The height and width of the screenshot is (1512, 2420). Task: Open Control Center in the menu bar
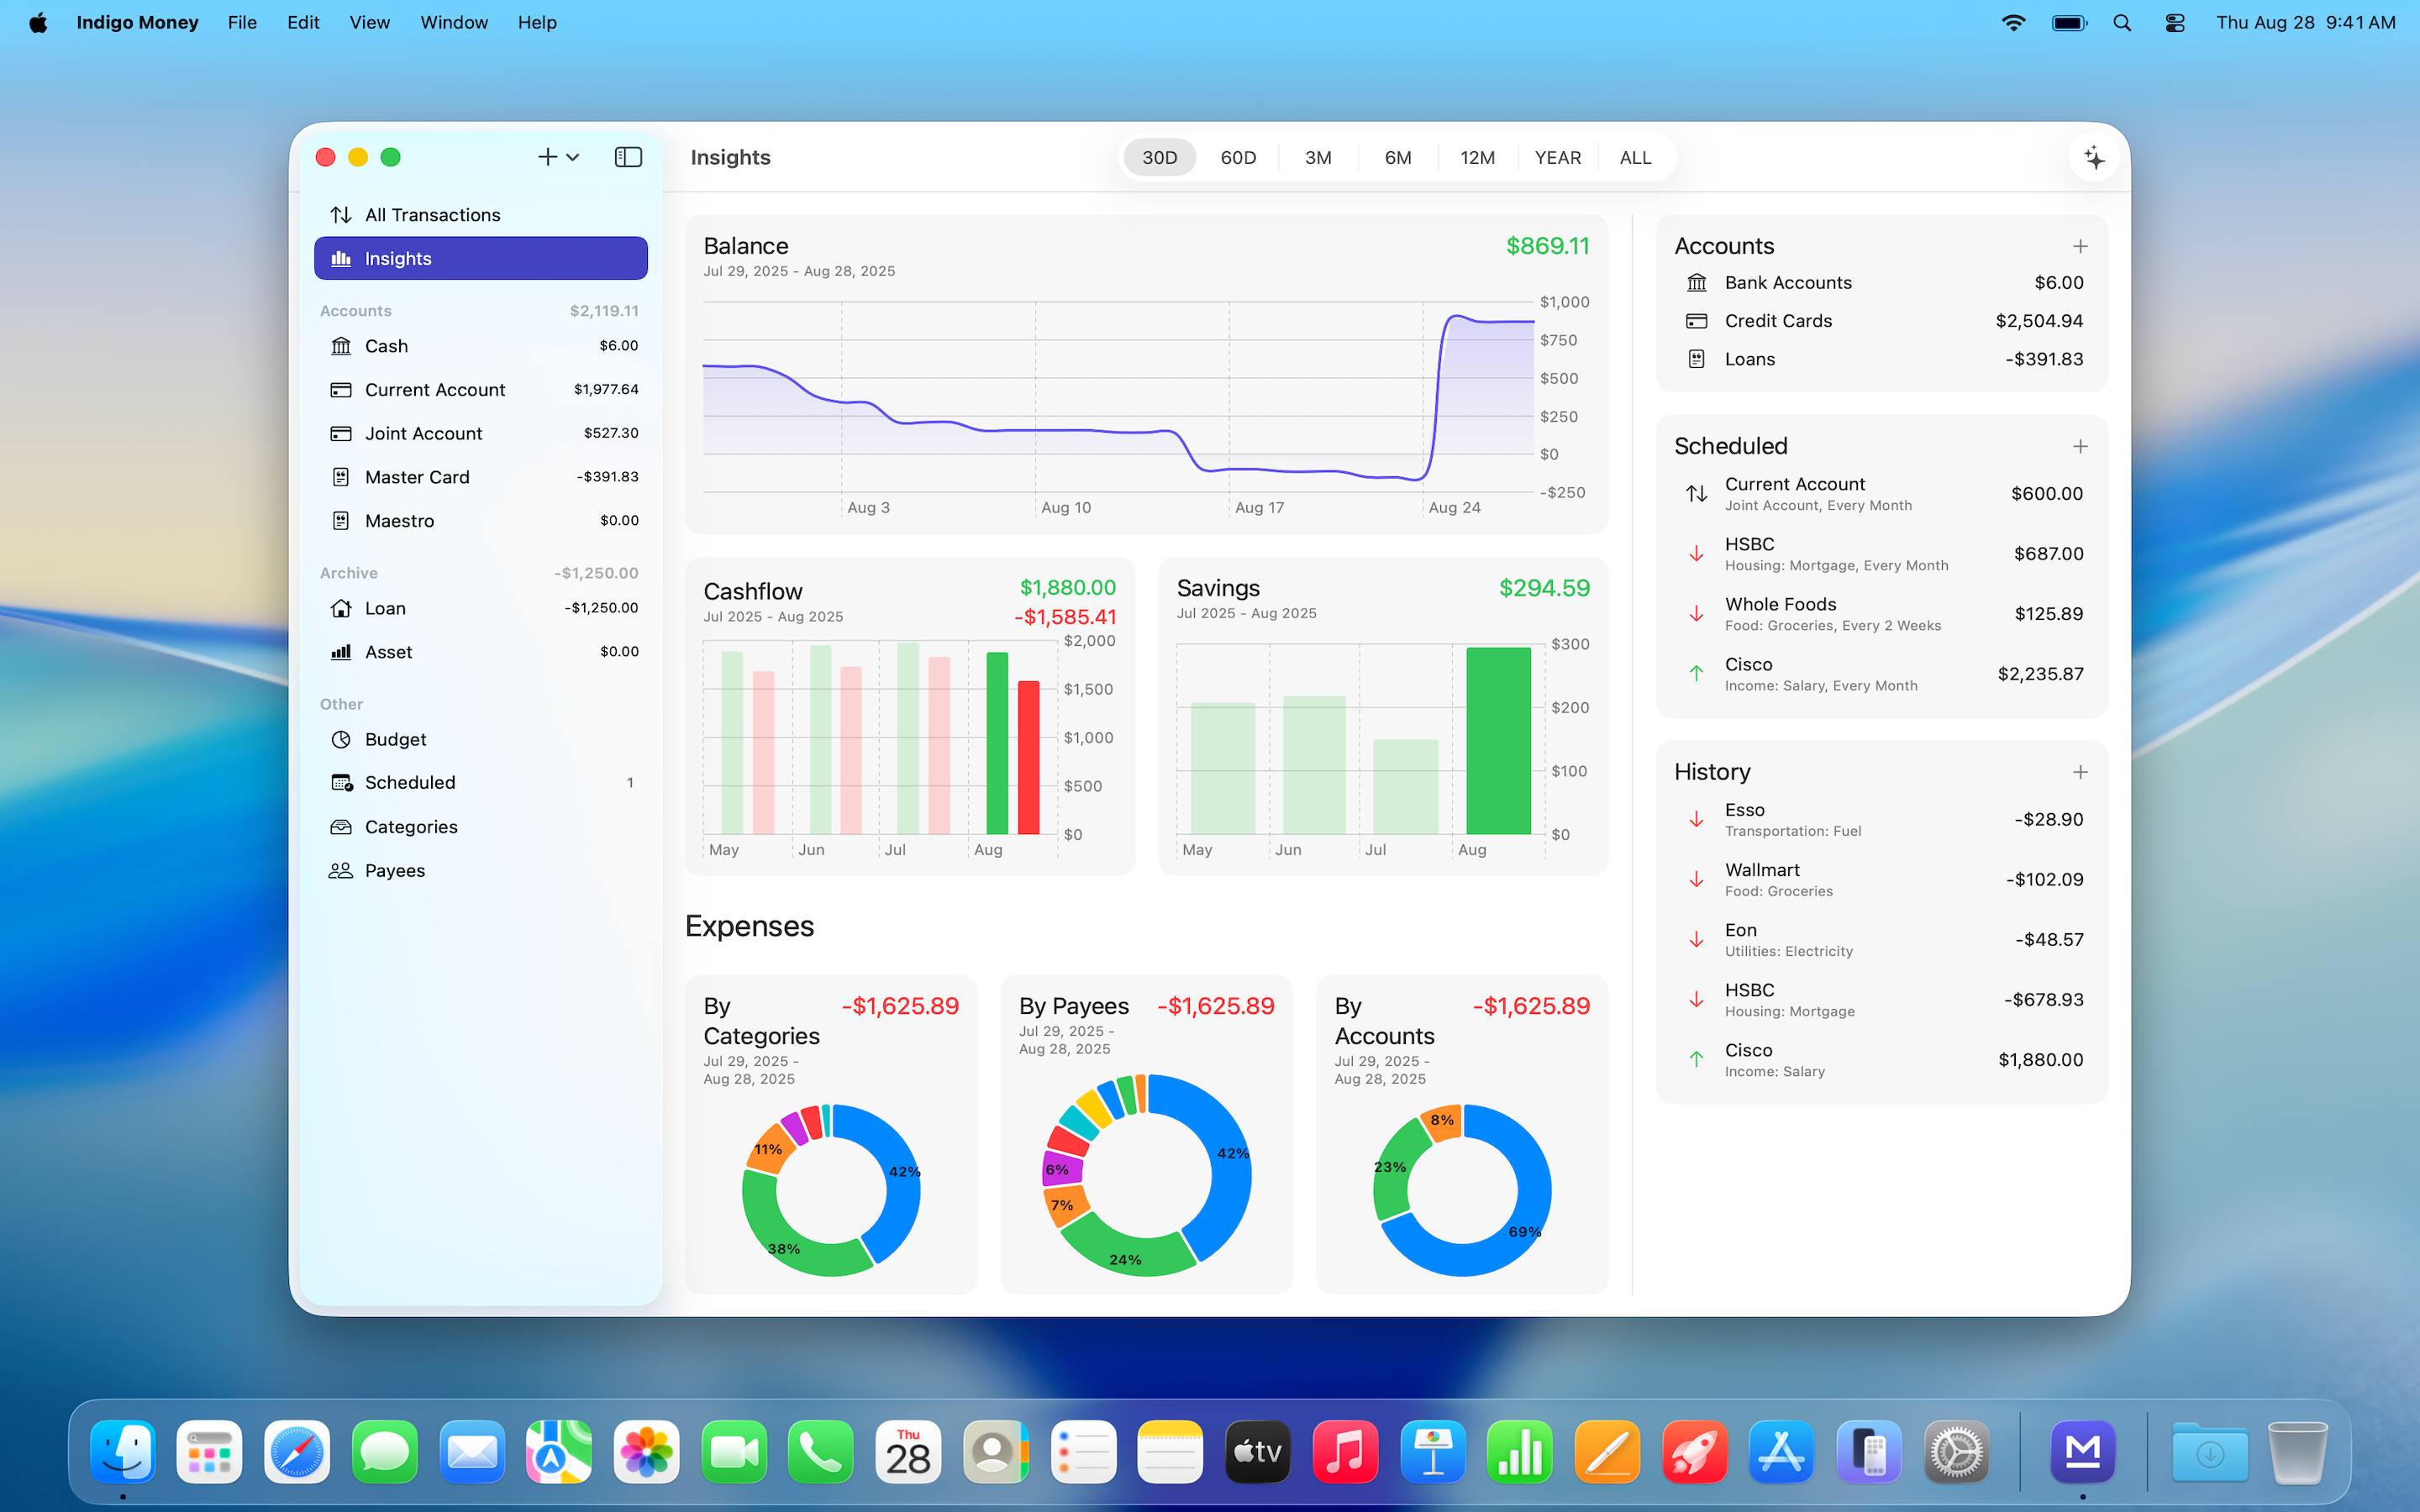click(2175, 22)
